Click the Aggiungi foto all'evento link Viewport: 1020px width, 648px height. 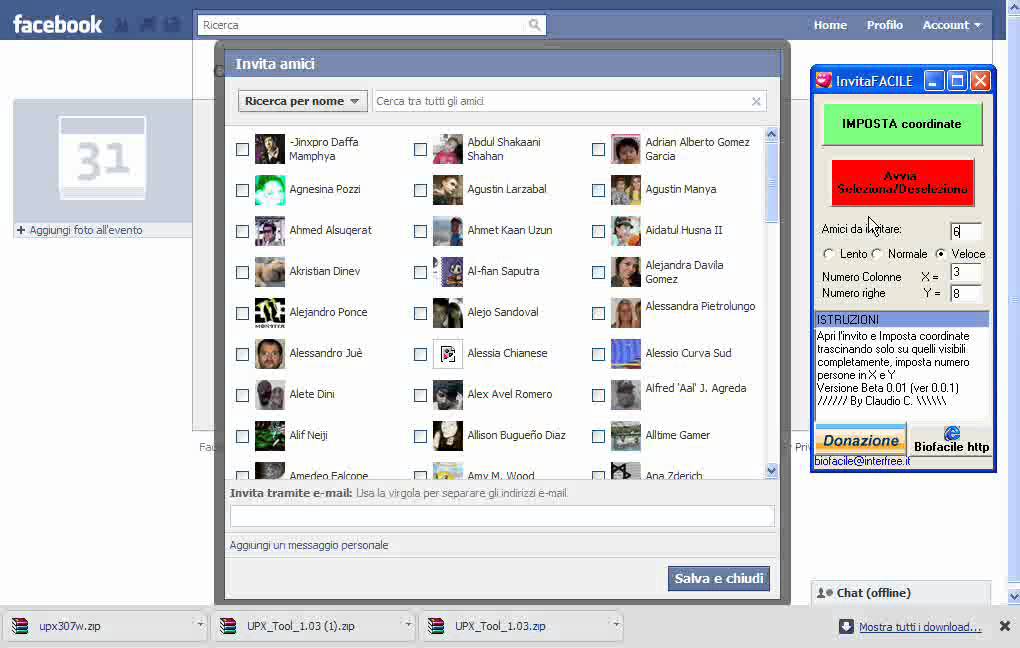(86, 230)
